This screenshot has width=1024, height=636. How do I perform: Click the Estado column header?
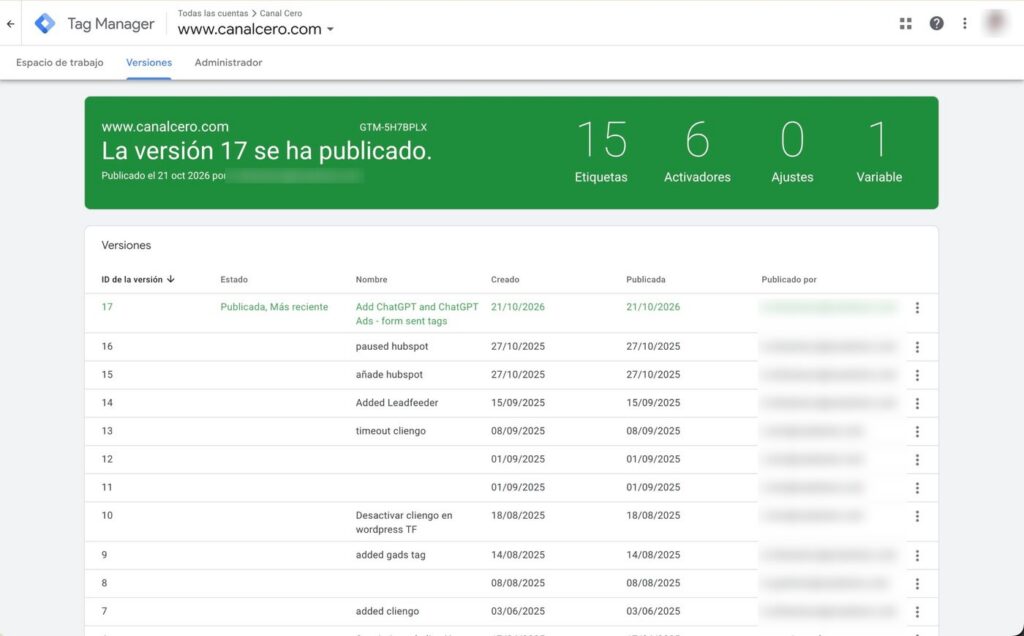(x=234, y=279)
